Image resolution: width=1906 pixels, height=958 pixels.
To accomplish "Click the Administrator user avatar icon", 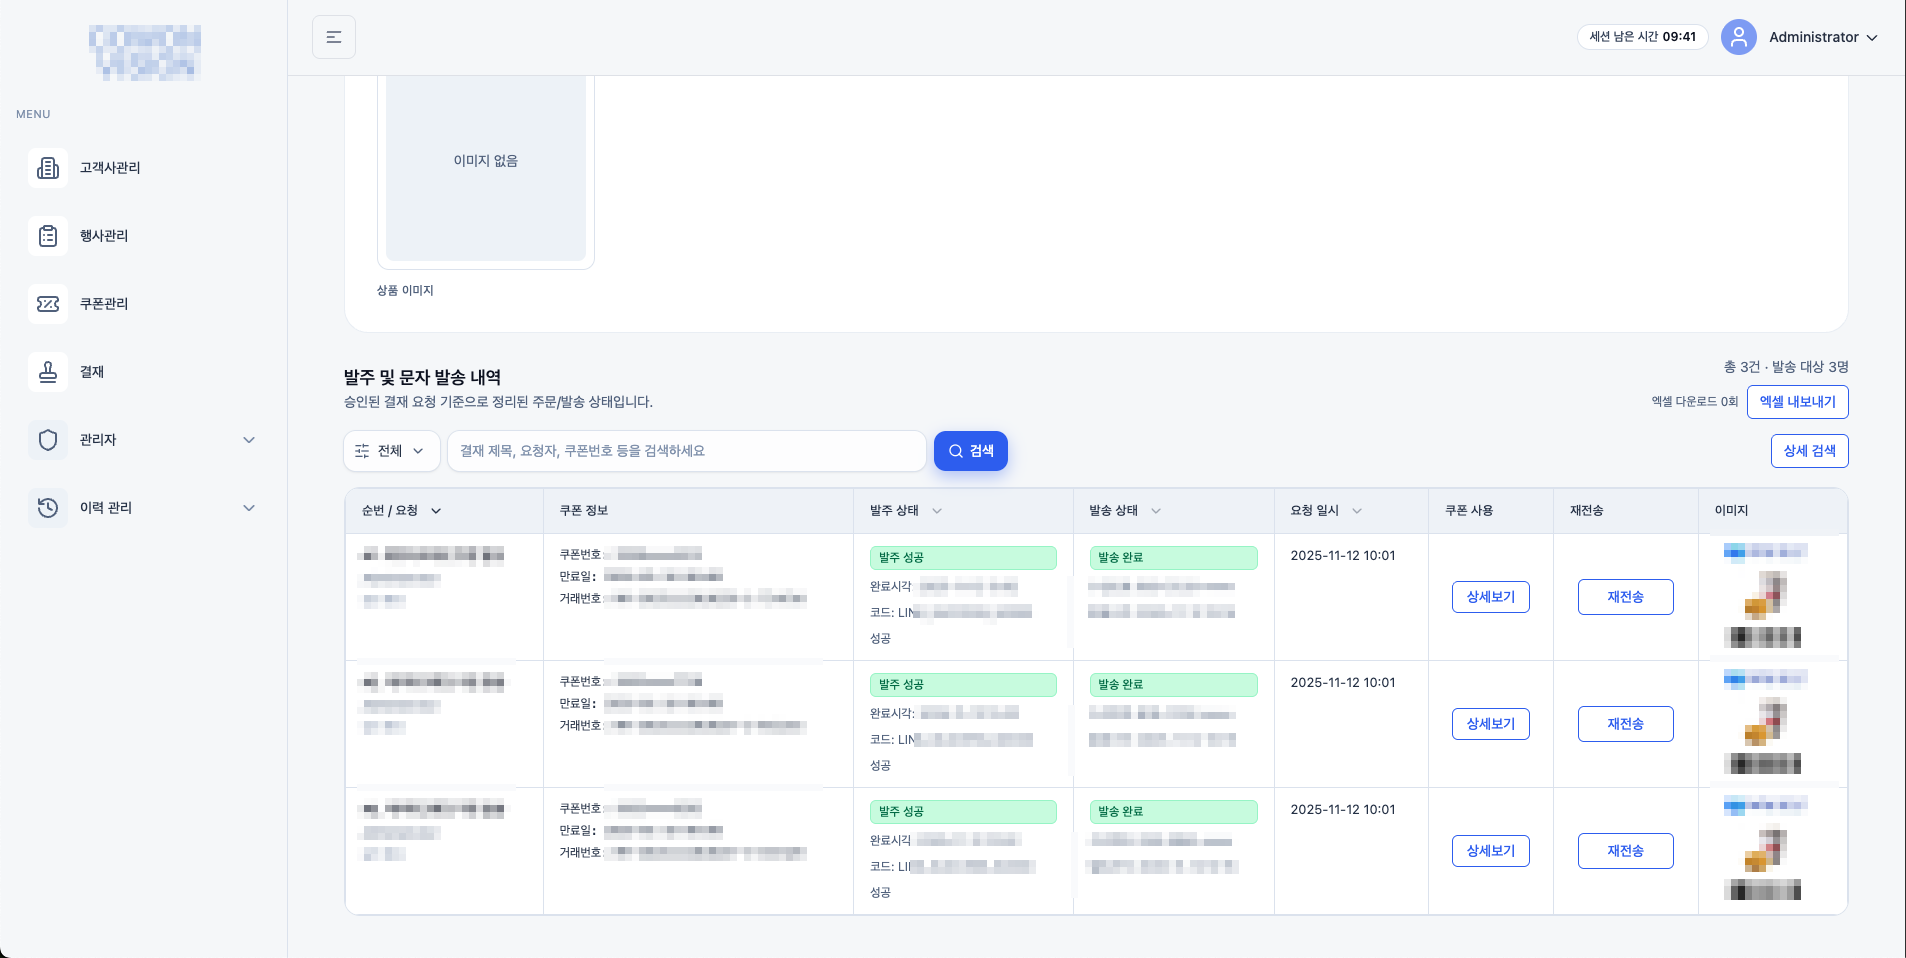I will point(1738,37).
